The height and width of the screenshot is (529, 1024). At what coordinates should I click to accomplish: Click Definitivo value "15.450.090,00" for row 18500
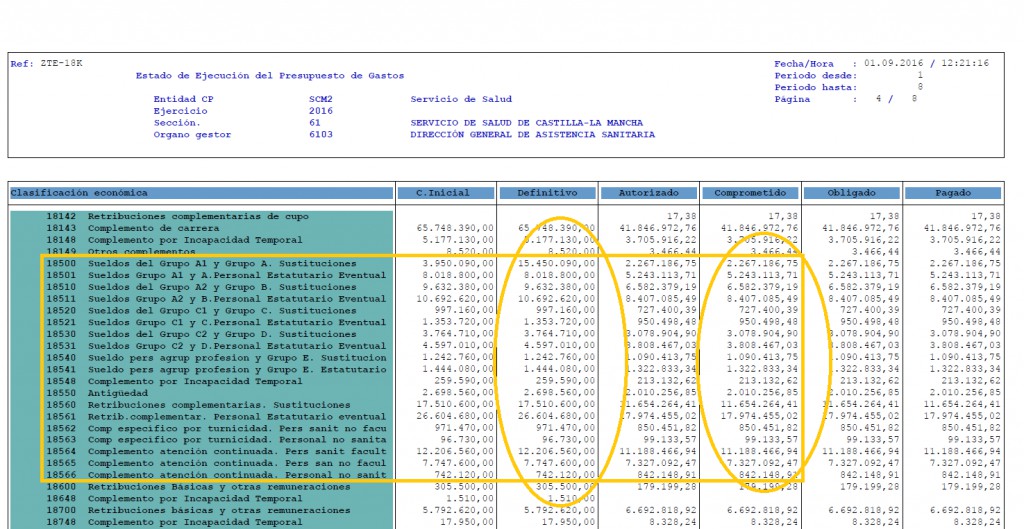point(556,263)
